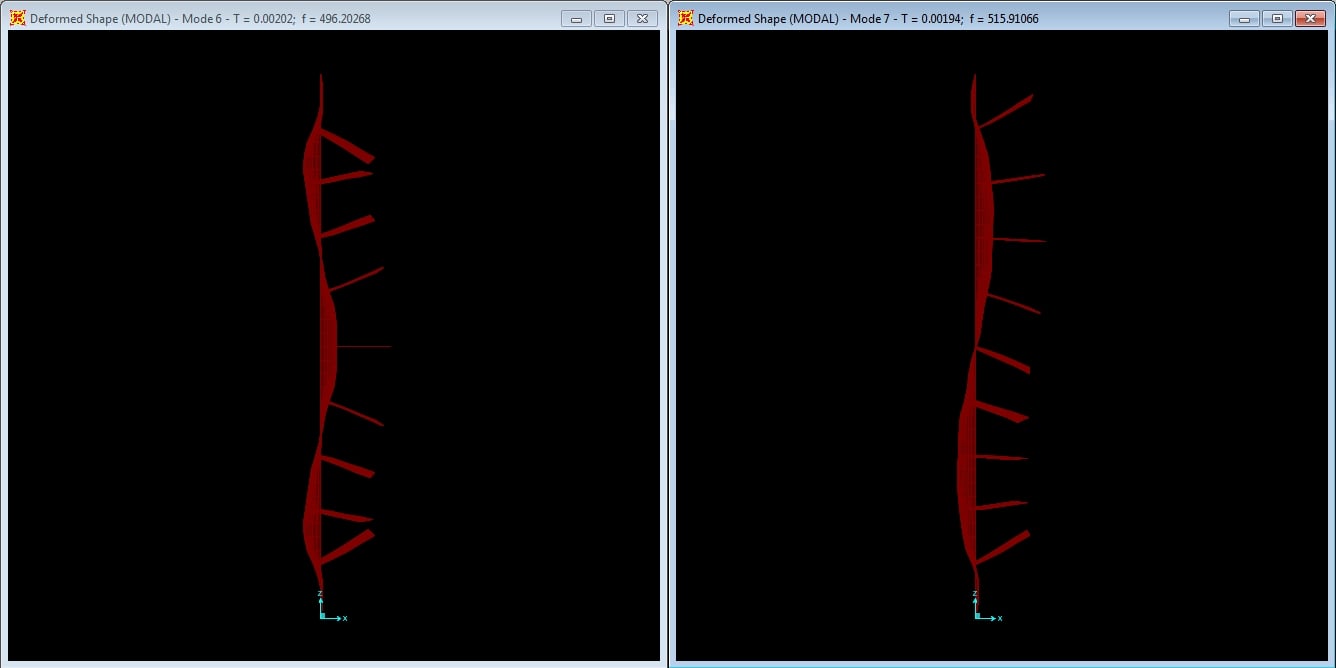Click the X axis label in Mode 6 view
This screenshot has height=668, width=1336.
click(x=345, y=619)
